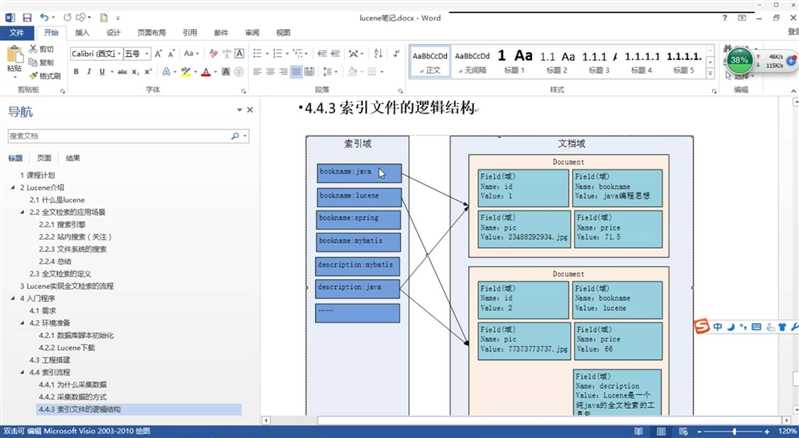The height and width of the screenshot is (438, 799).
Task: Show navigation 结果 tab
Action: click(x=73, y=158)
